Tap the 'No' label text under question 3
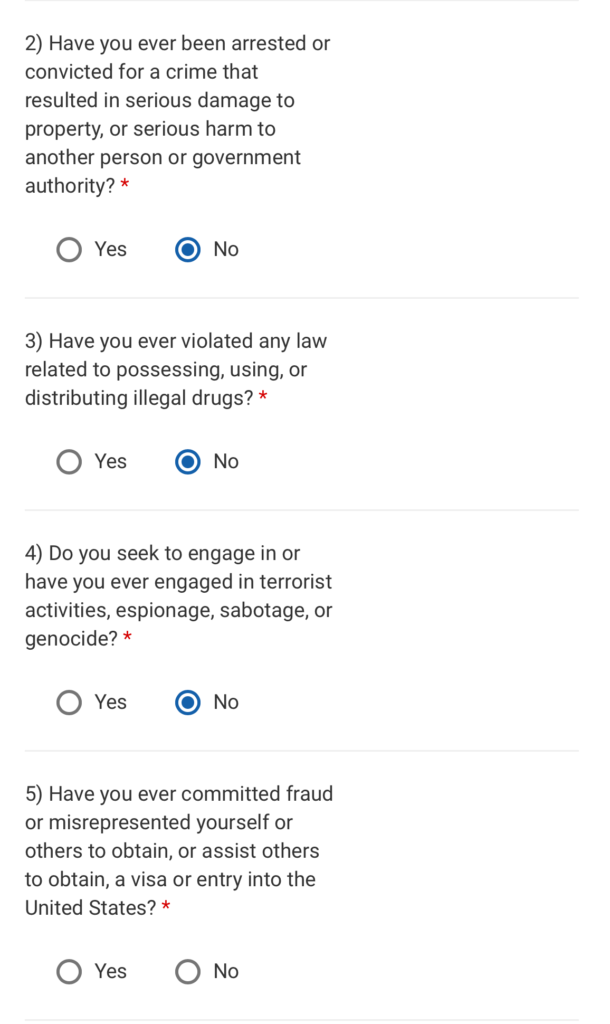The height and width of the screenshot is (1024, 610). [x=226, y=461]
